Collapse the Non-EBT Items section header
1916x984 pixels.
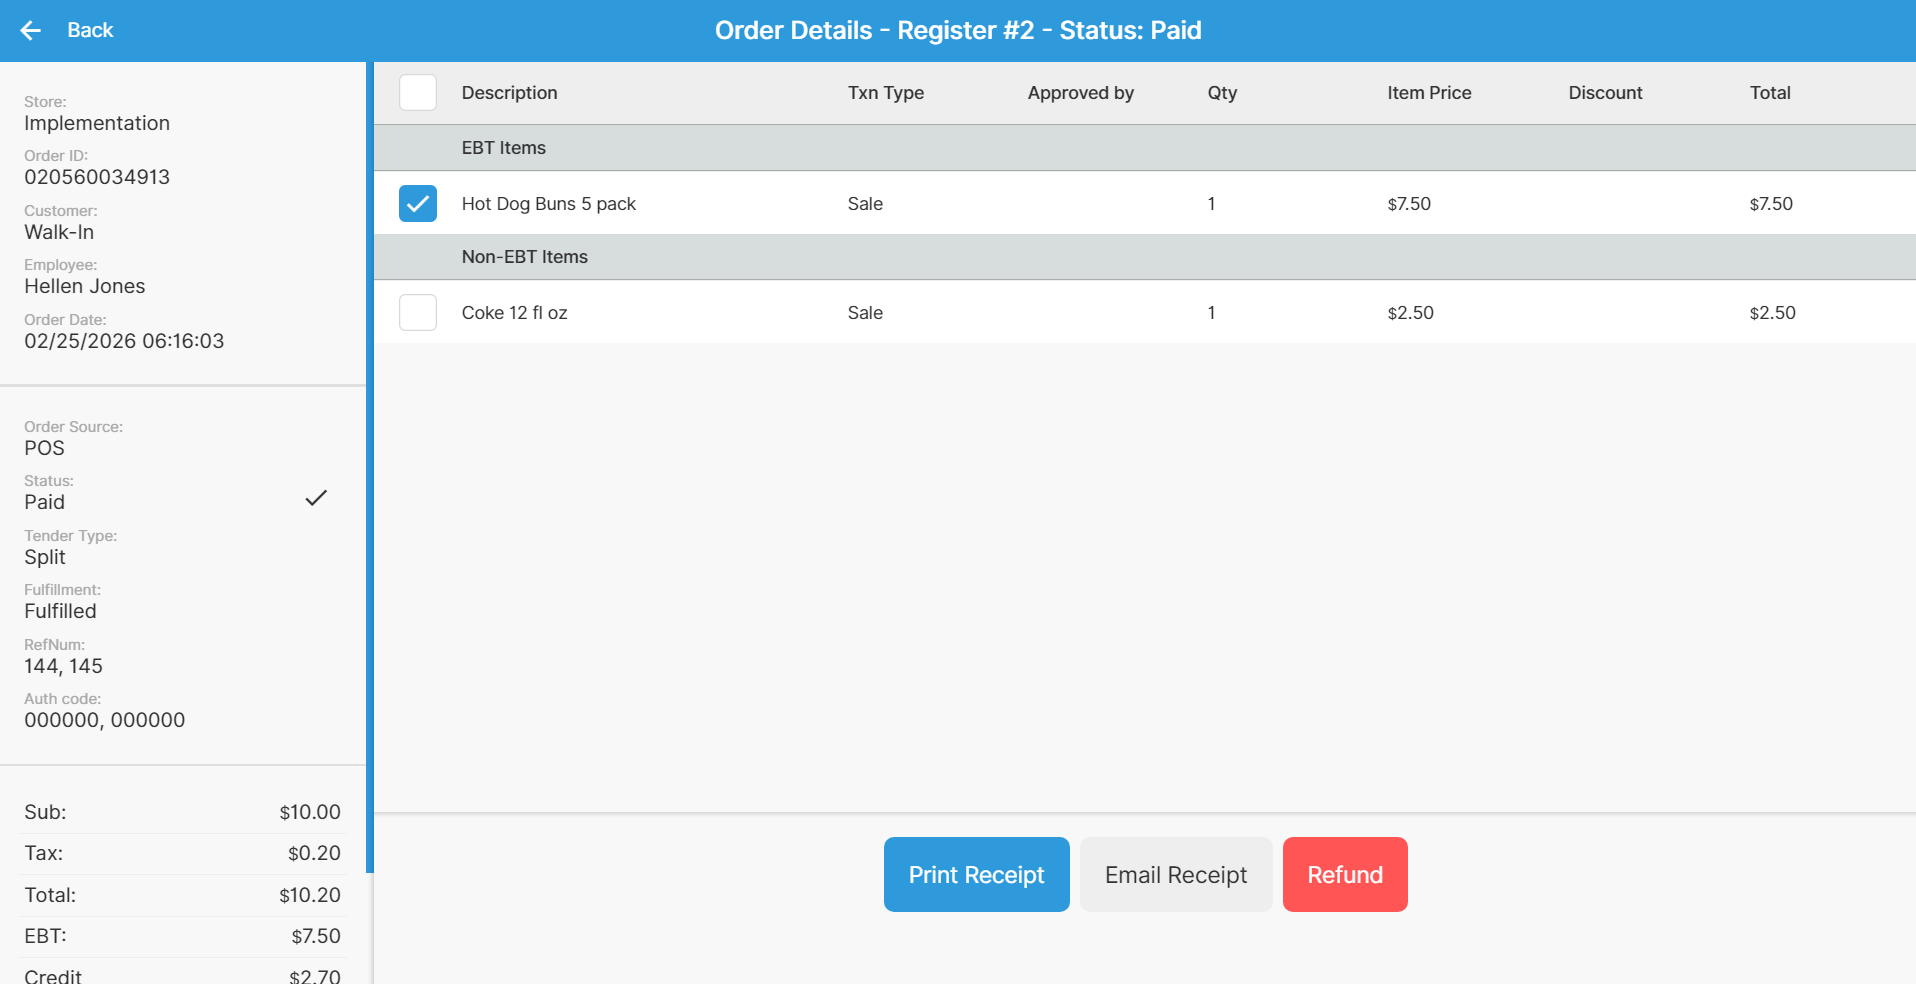(x=525, y=257)
